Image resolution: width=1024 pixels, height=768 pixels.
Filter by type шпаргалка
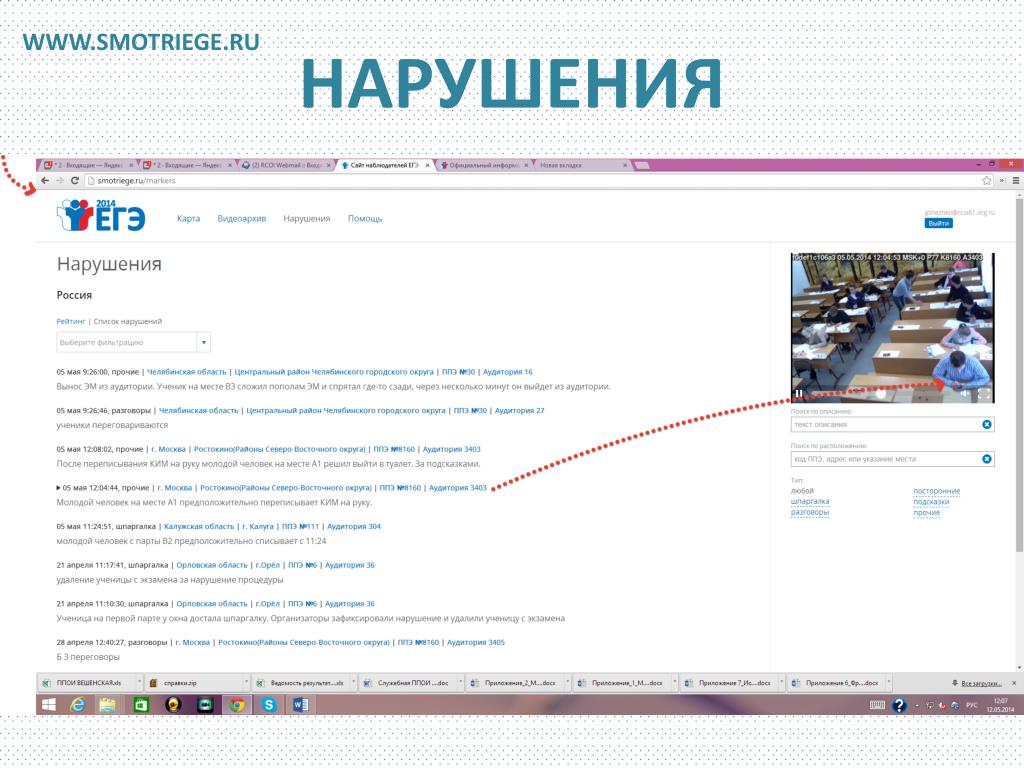(x=810, y=502)
